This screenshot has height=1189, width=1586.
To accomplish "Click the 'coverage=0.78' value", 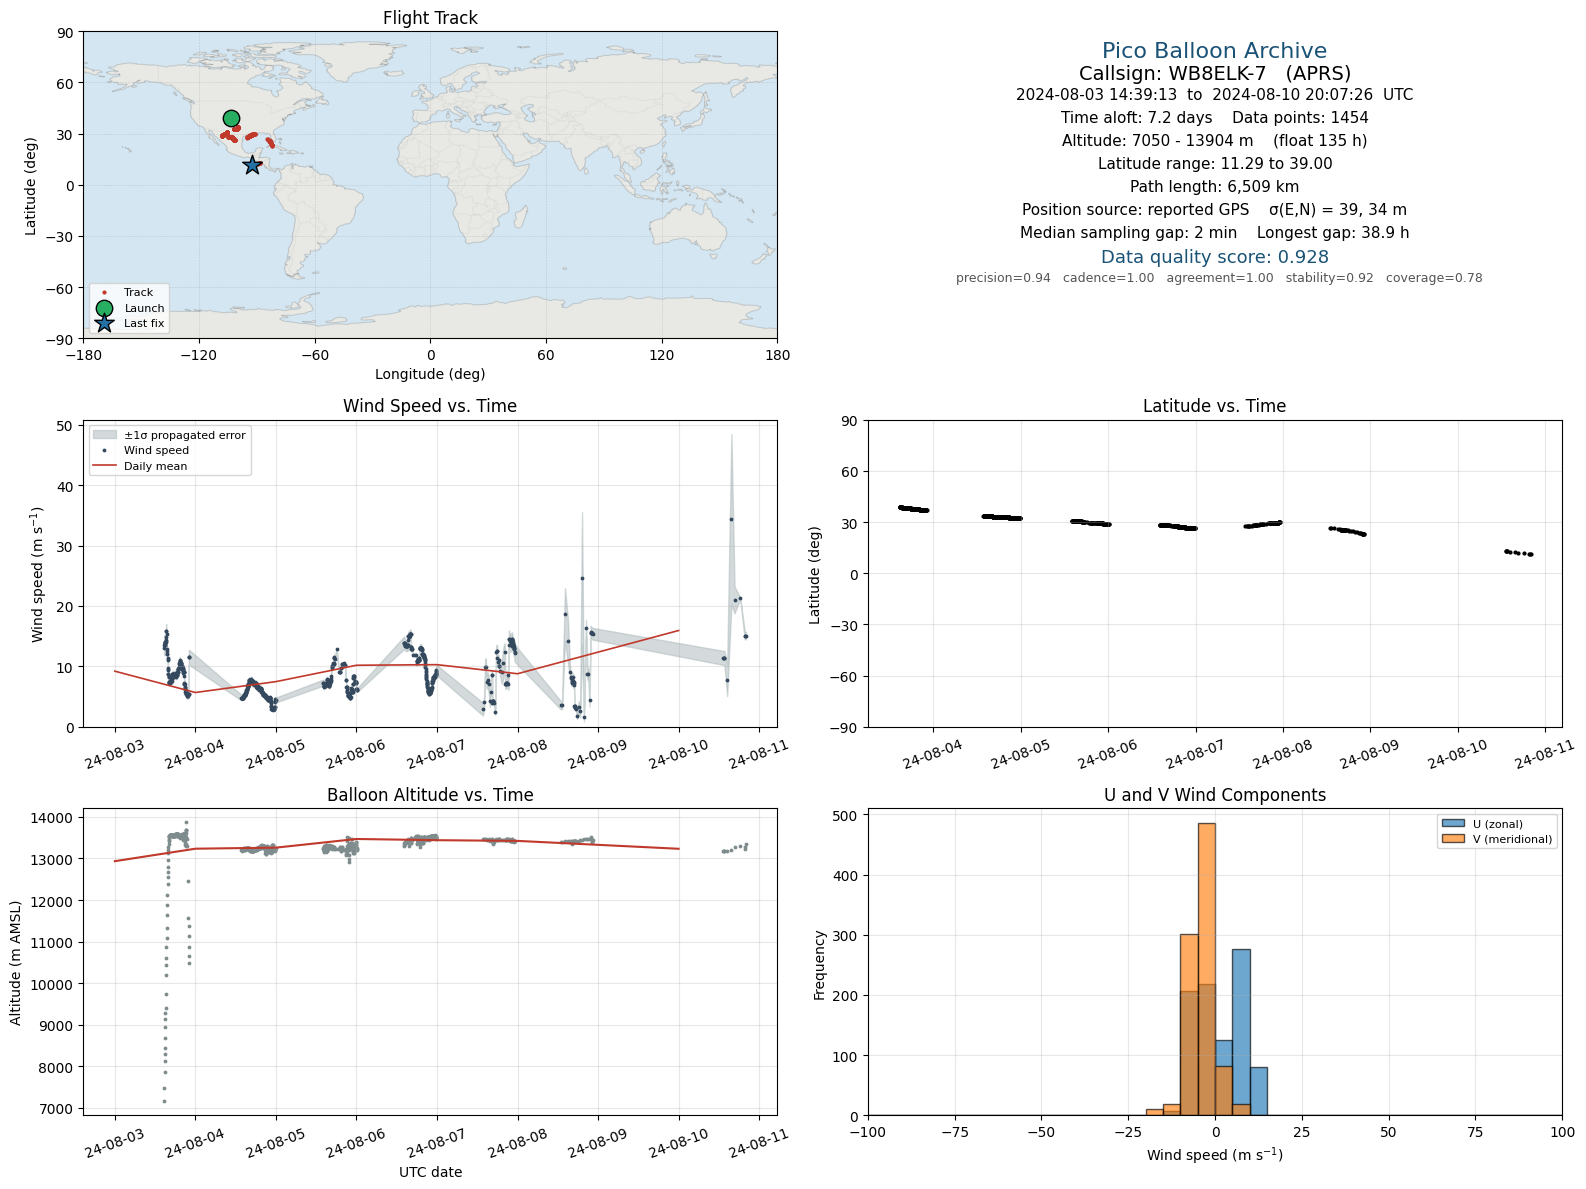I will pos(1434,278).
